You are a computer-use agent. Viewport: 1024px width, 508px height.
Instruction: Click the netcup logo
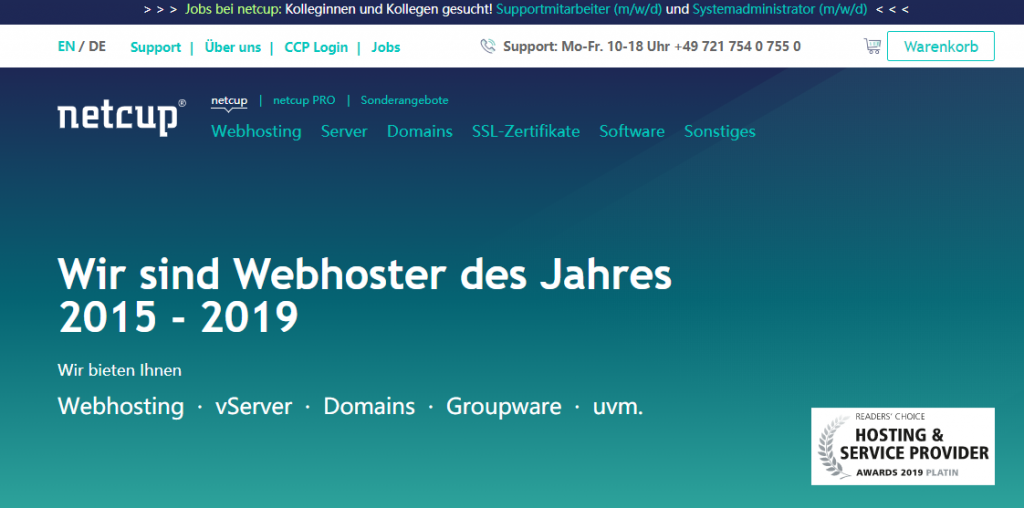(121, 116)
